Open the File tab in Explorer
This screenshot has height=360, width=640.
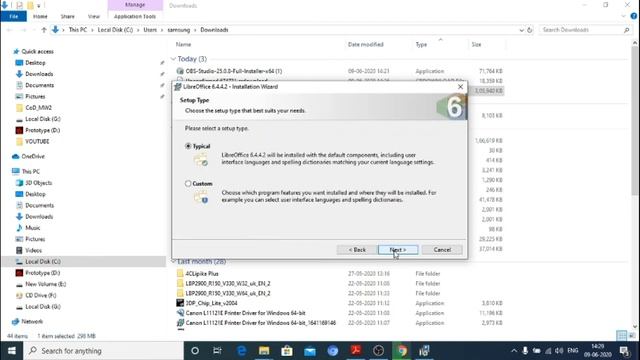pyautogui.click(x=13, y=16)
